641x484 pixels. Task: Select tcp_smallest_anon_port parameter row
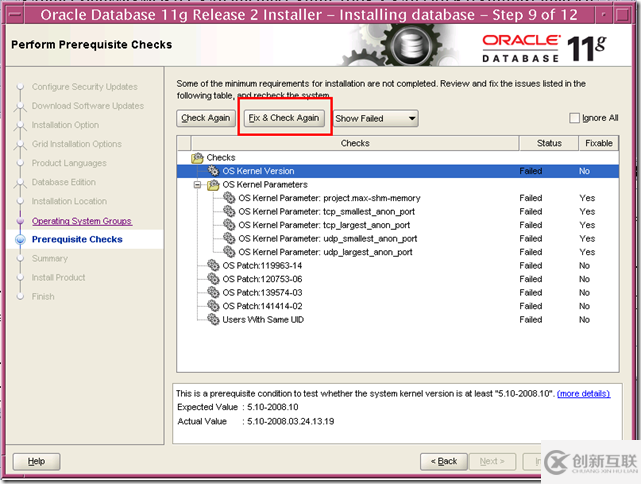[x=398, y=211]
